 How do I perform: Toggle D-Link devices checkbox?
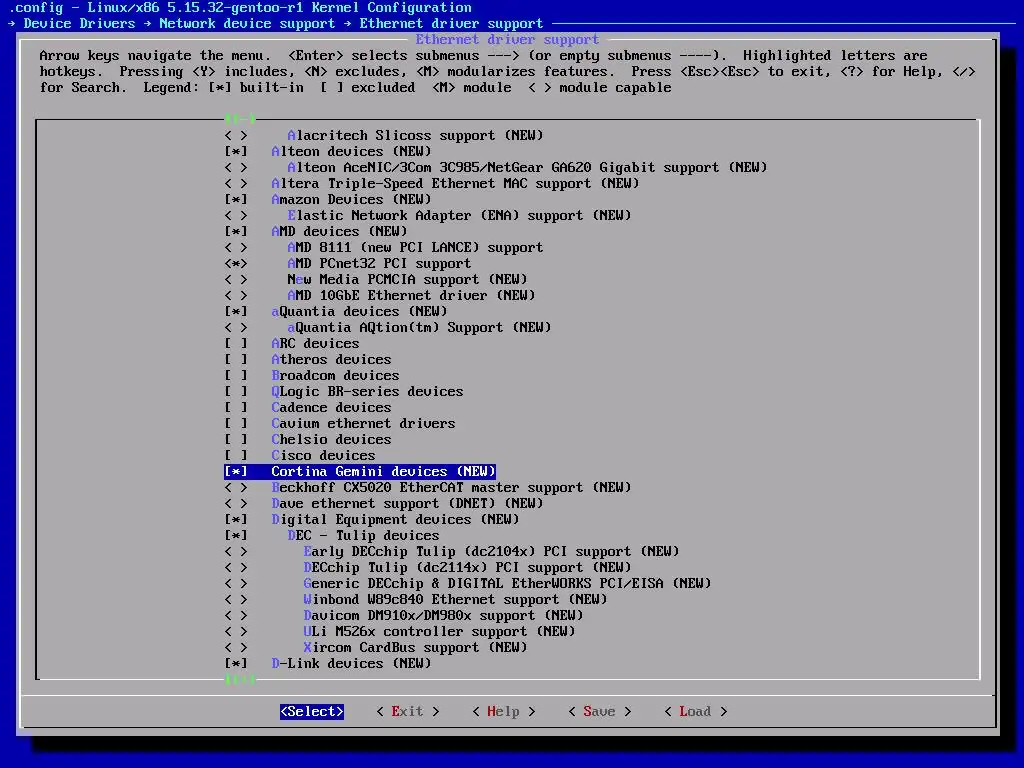click(236, 664)
